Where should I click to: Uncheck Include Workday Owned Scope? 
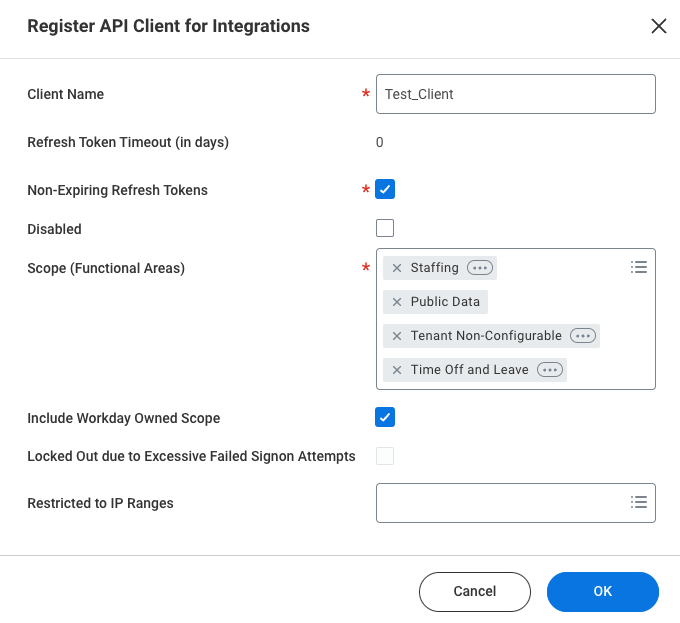coord(385,417)
